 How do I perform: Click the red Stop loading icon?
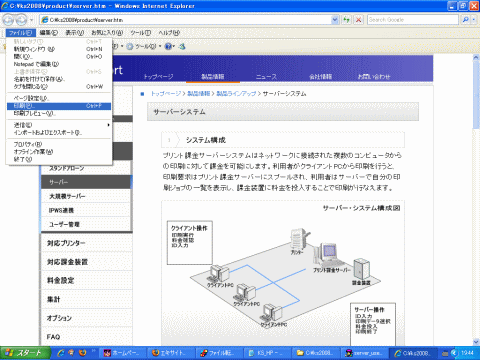tap(358, 20)
